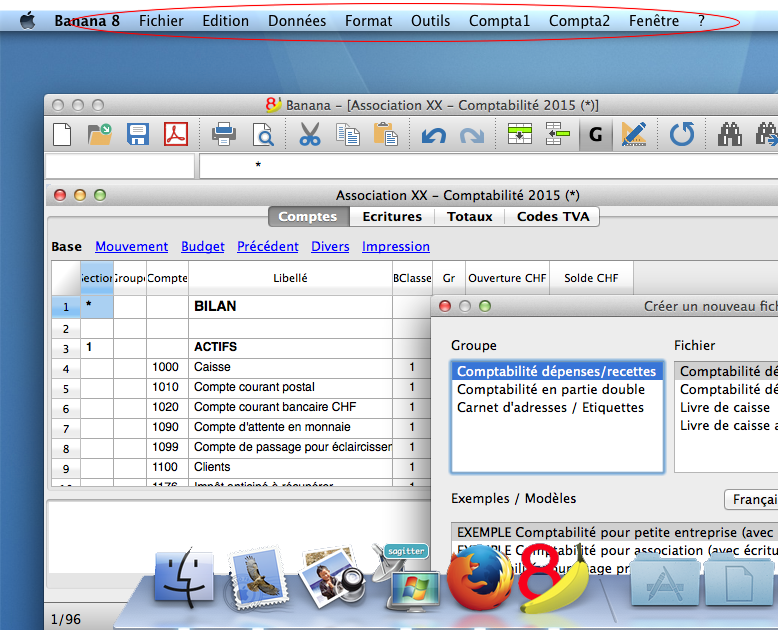
Task: Click the Print preview magnifier icon
Action: coord(263,134)
